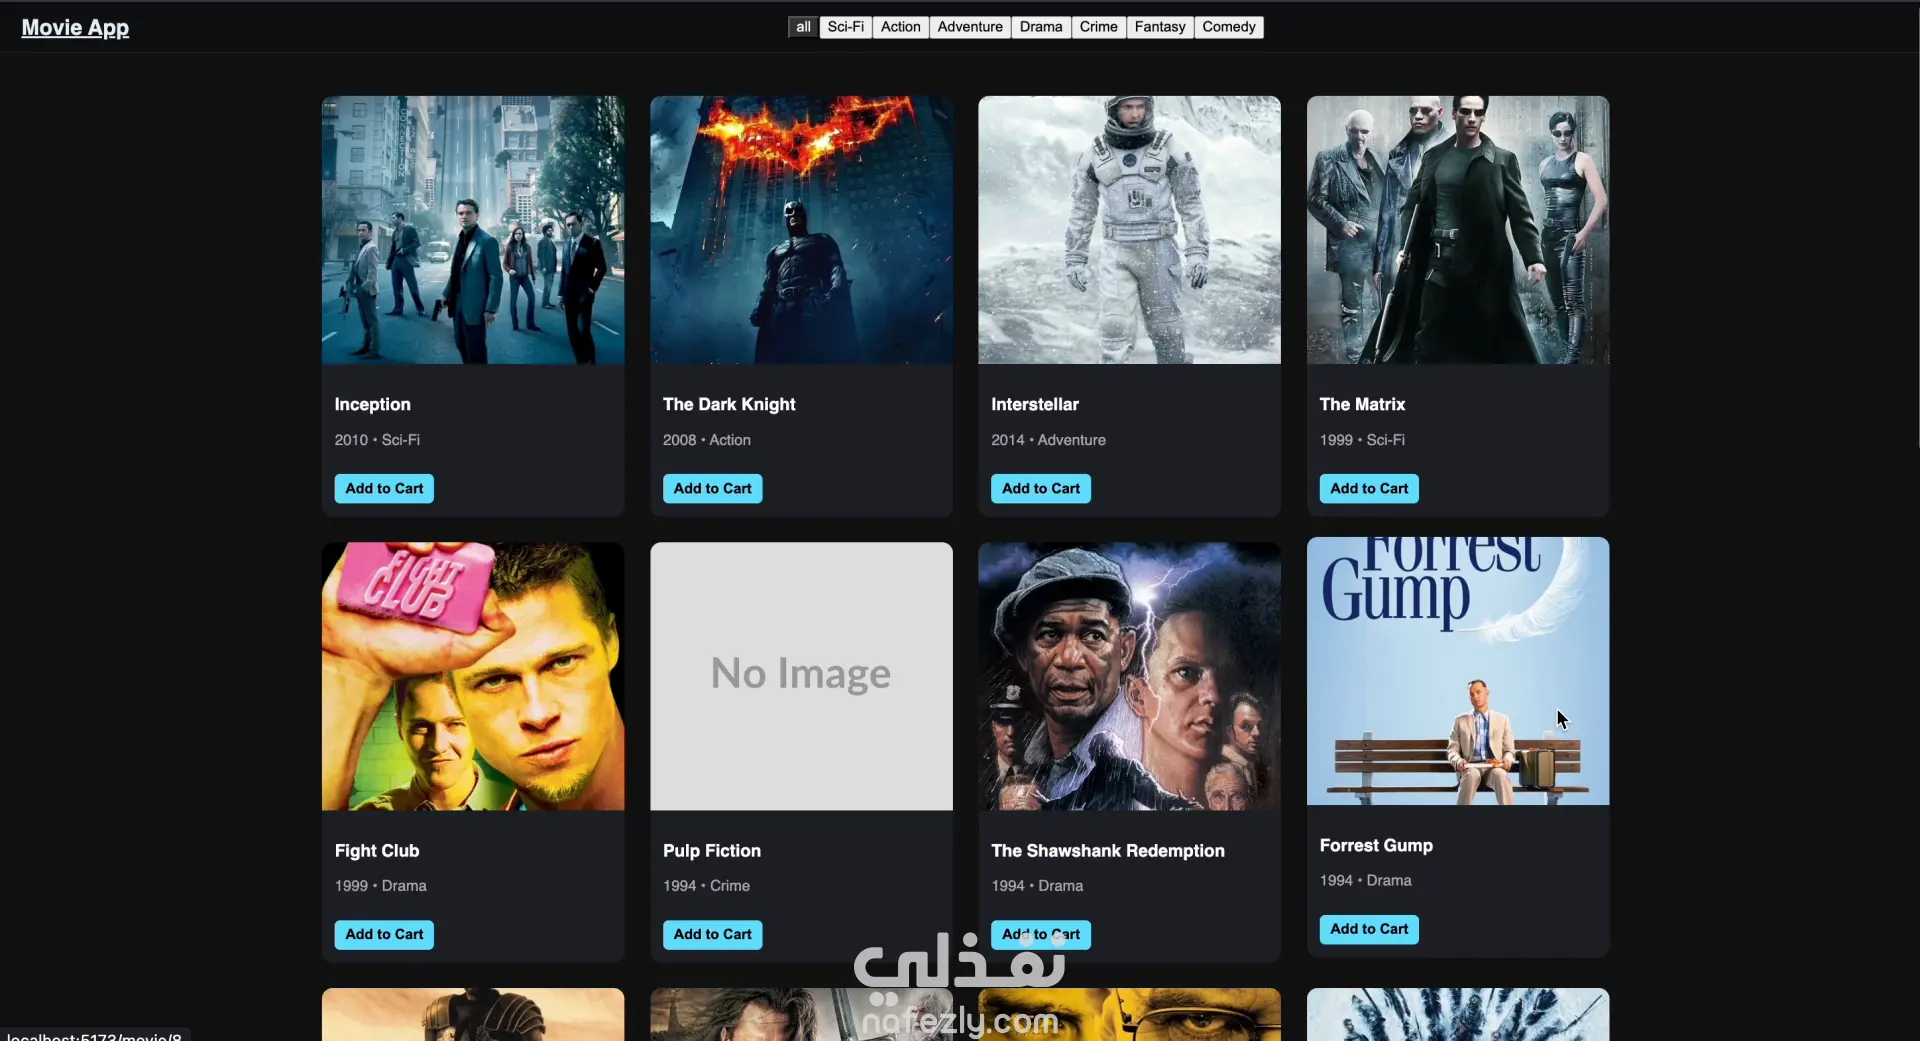
Task: Add Pulp Fiction to the cart
Action: click(712, 935)
